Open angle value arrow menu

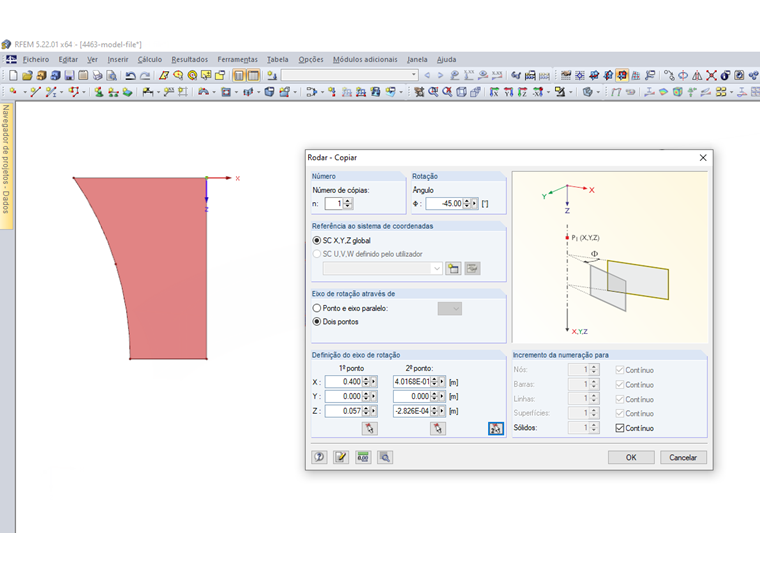(475, 204)
